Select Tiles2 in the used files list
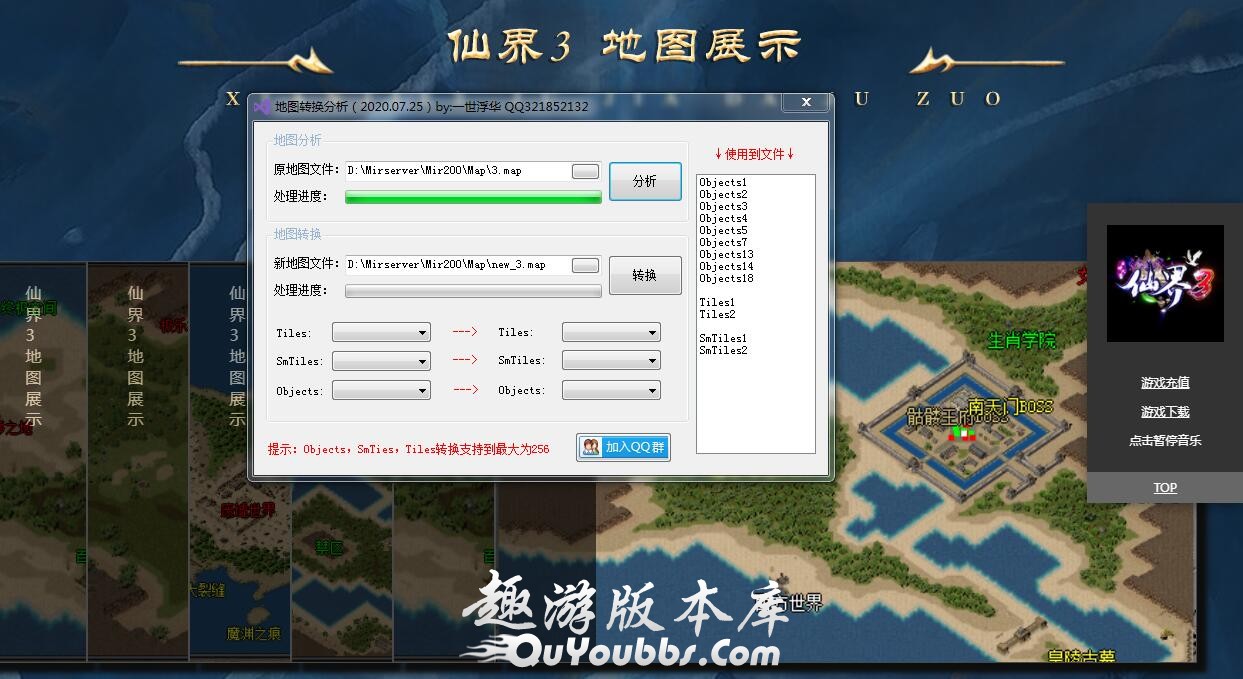The image size is (1243, 679). tap(717, 315)
